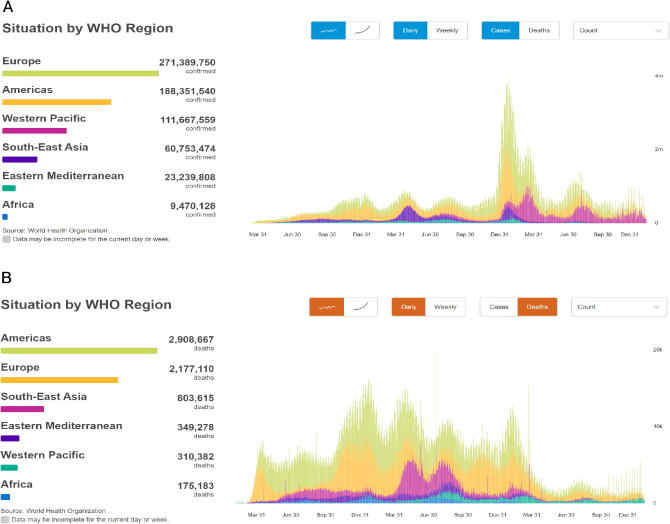Select Africa label in panel A
This screenshot has height=524, width=670.
(18, 204)
